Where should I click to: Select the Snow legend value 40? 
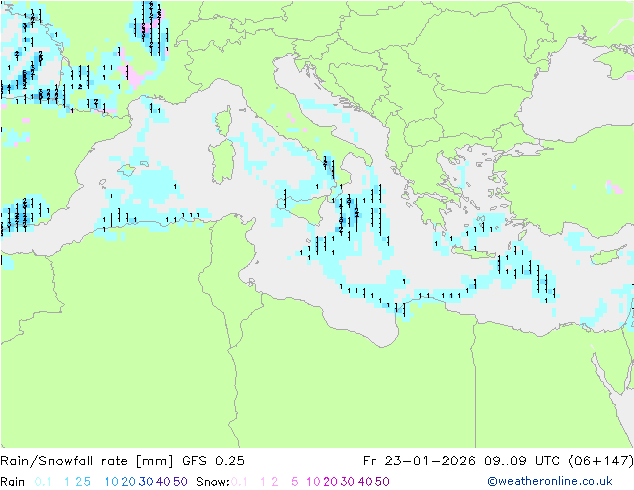365,482
